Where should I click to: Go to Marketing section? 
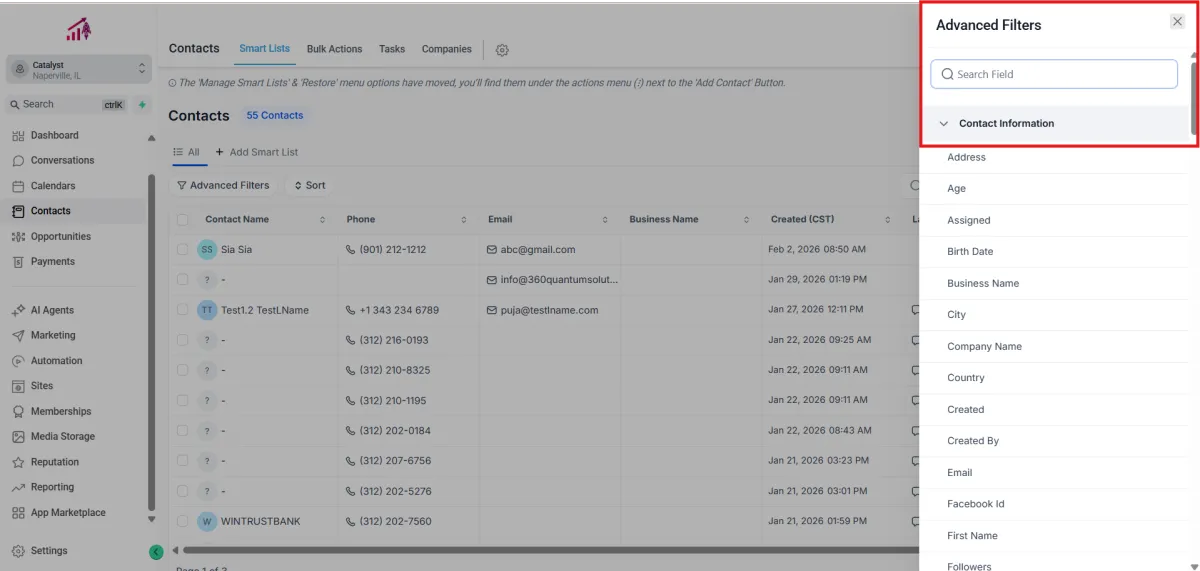click(x=53, y=335)
